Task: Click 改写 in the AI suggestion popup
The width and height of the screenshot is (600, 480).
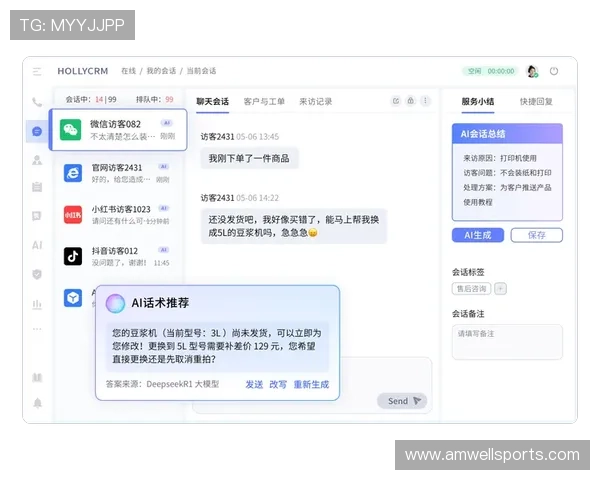Action: [x=278, y=384]
